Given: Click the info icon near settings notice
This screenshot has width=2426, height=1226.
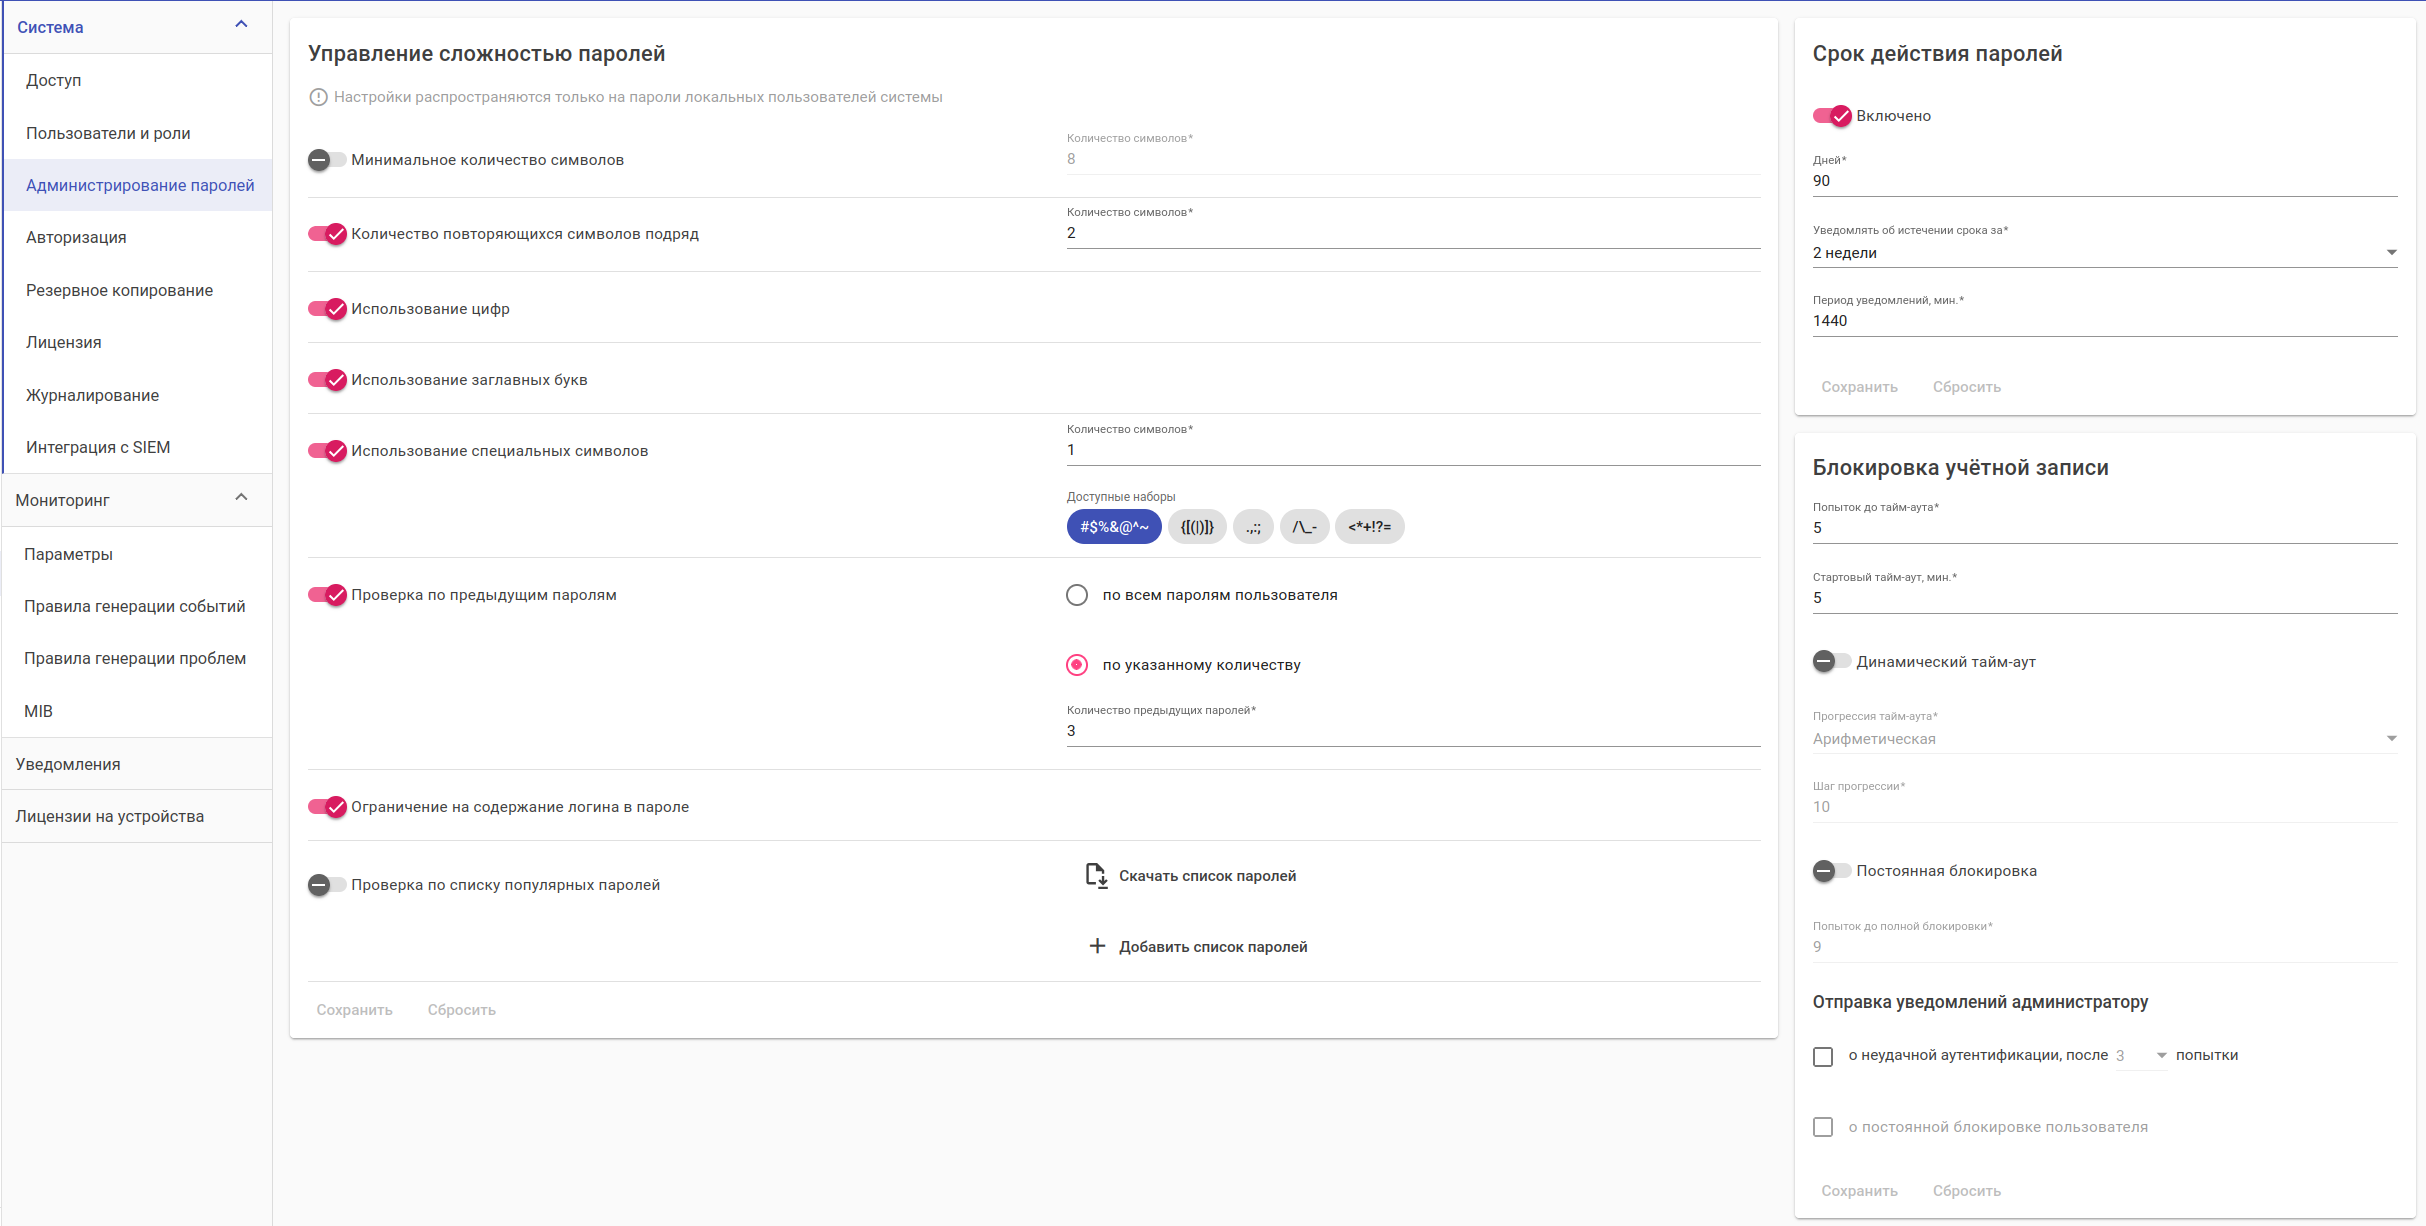Looking at the screenshot, I should tap(318, 97).
